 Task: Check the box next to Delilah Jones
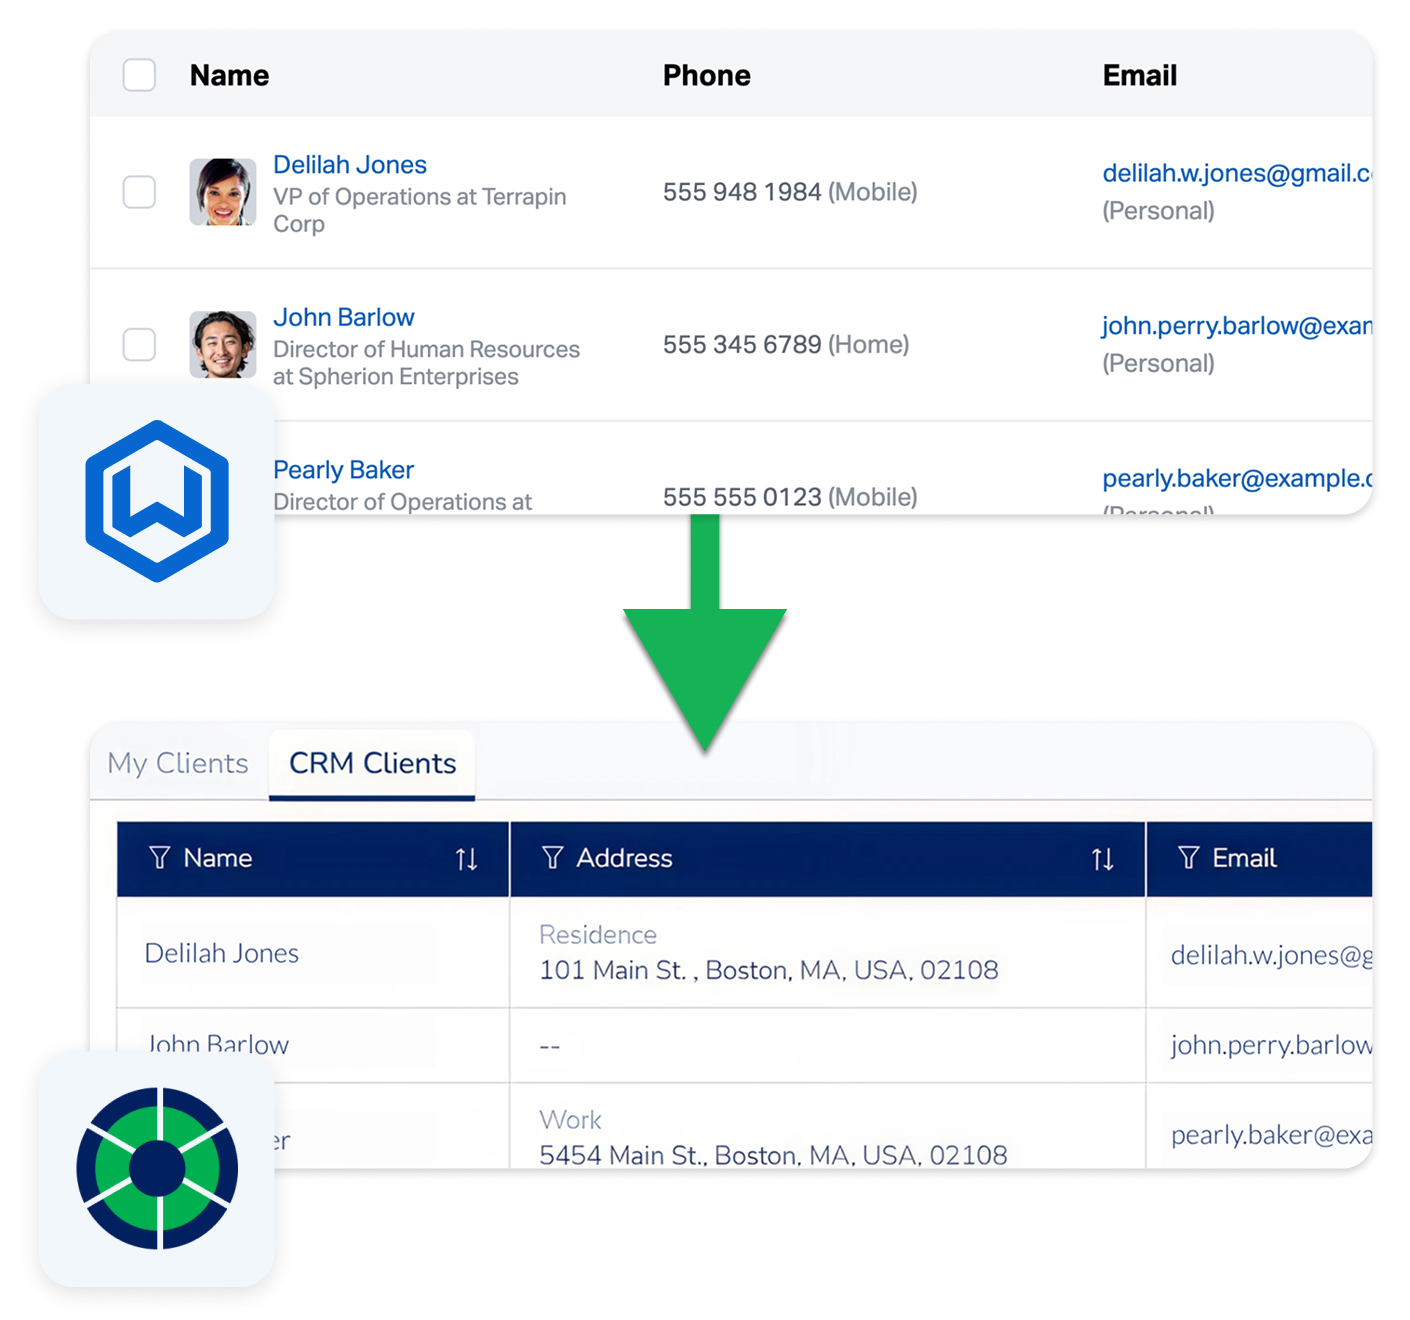click(139, 192)
